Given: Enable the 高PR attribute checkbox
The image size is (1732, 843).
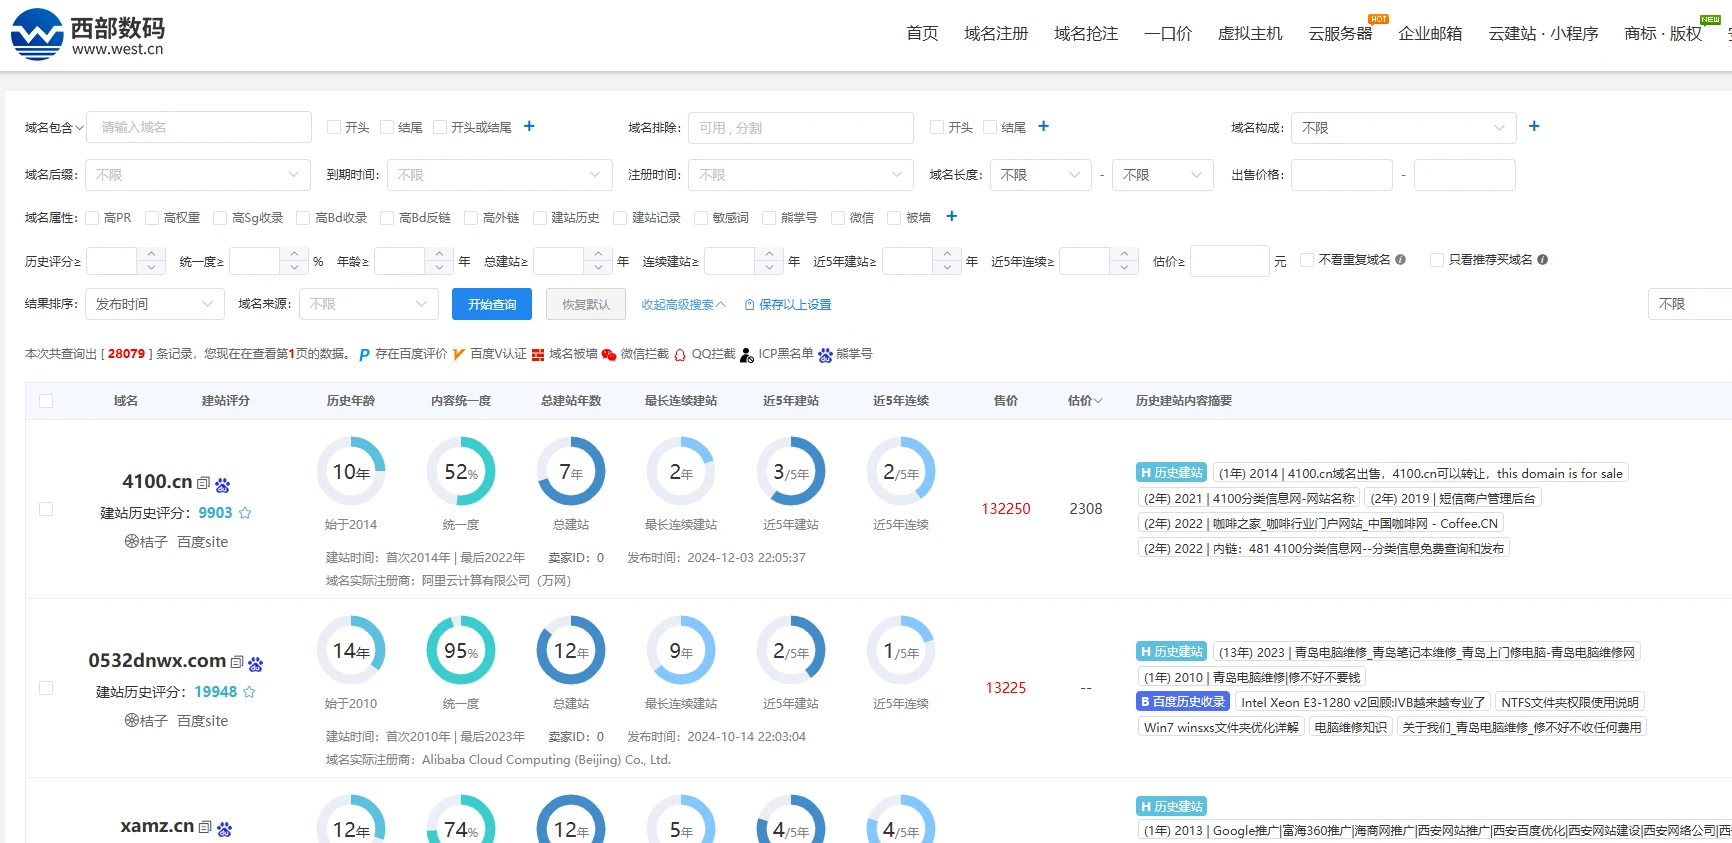Looking at the screenshot, I should (x=92, y=218).
